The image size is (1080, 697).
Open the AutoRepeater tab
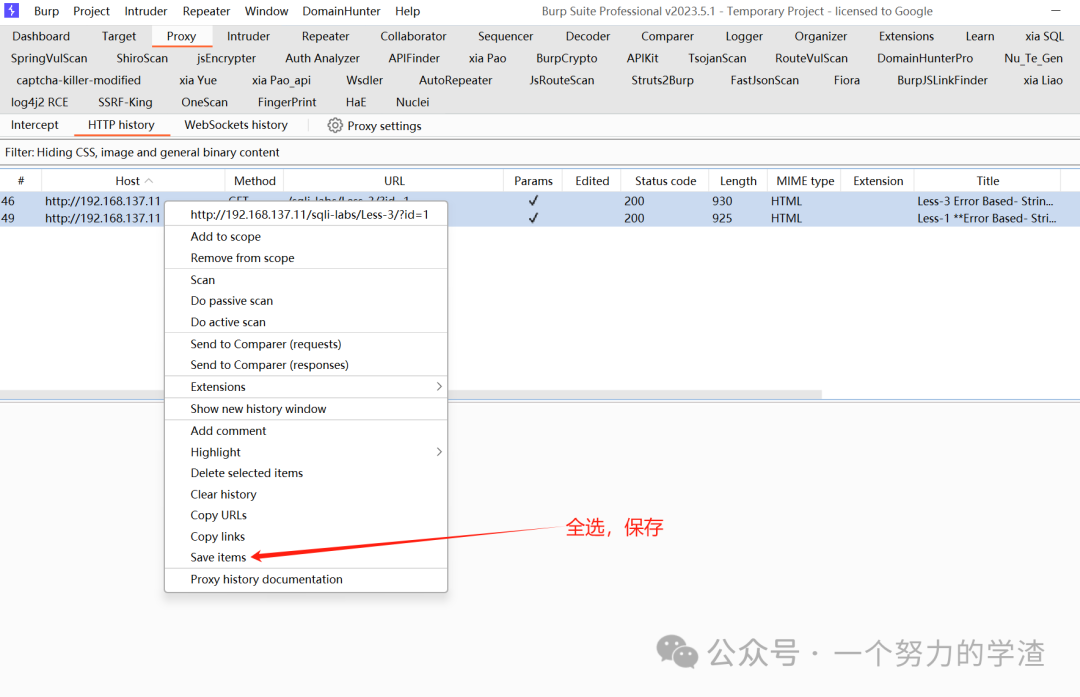coord(456,81)
